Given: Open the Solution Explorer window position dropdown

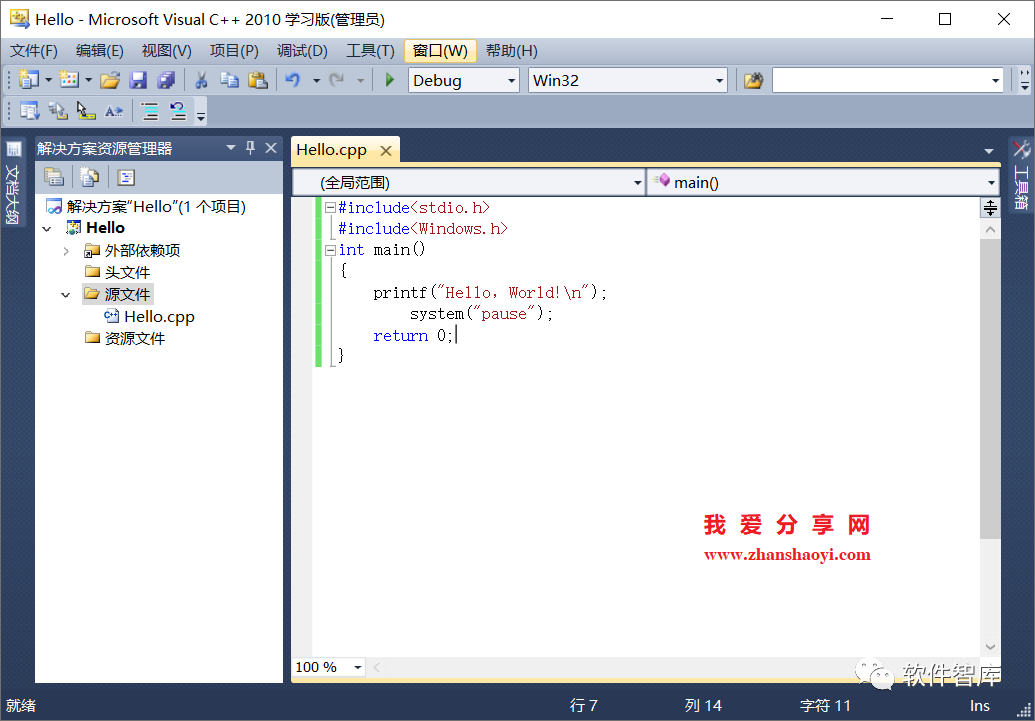Looking at the screenshot, I should coord(231,148).
